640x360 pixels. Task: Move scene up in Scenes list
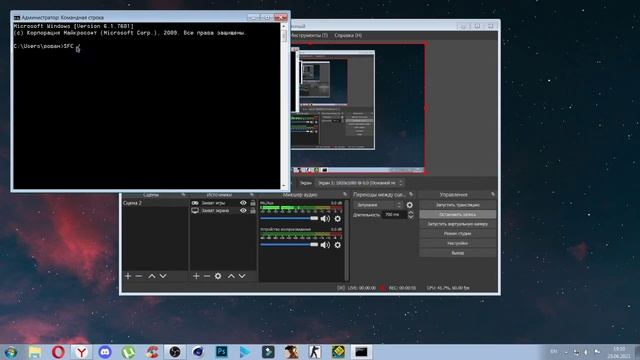click(152, 276)
